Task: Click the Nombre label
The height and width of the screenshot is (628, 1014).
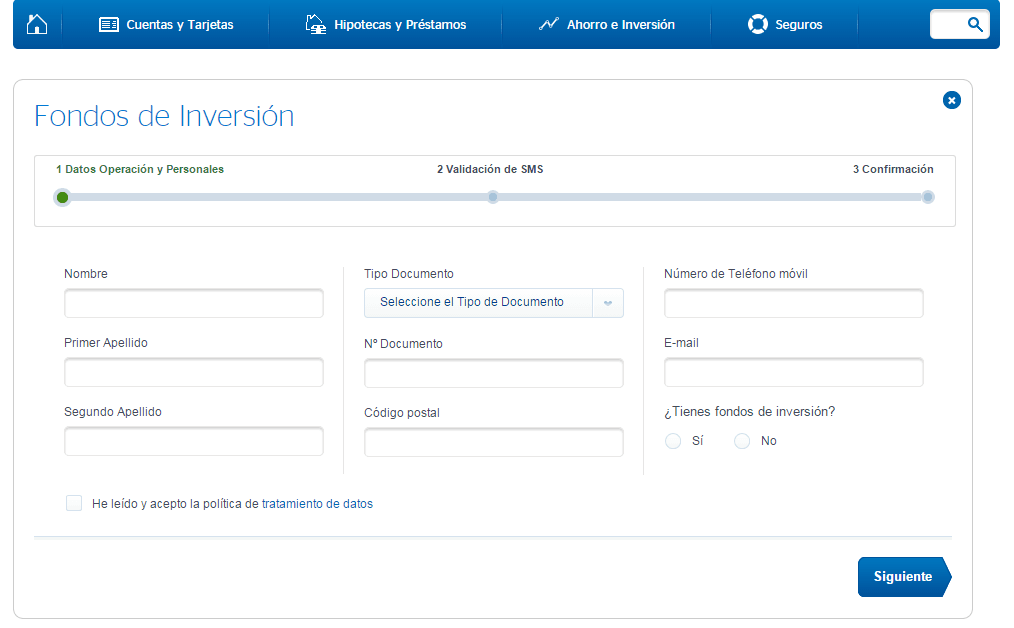Action: tap(86, 274)
